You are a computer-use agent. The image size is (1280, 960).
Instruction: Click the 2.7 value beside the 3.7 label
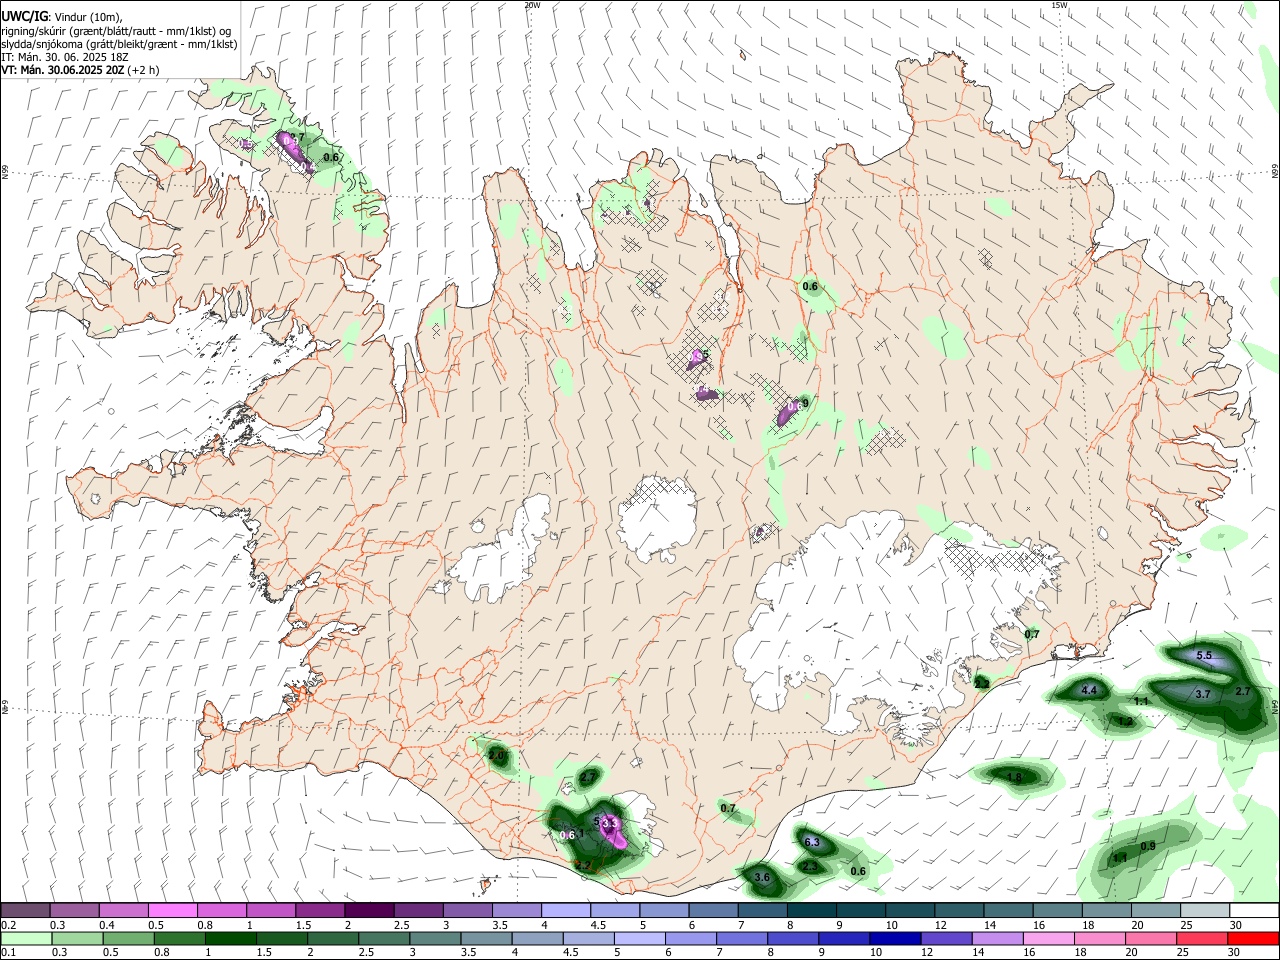1243,691
